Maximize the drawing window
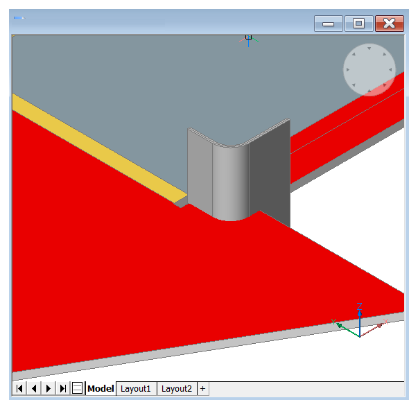Viewport: 410px width, 405px height. [359, 23]
